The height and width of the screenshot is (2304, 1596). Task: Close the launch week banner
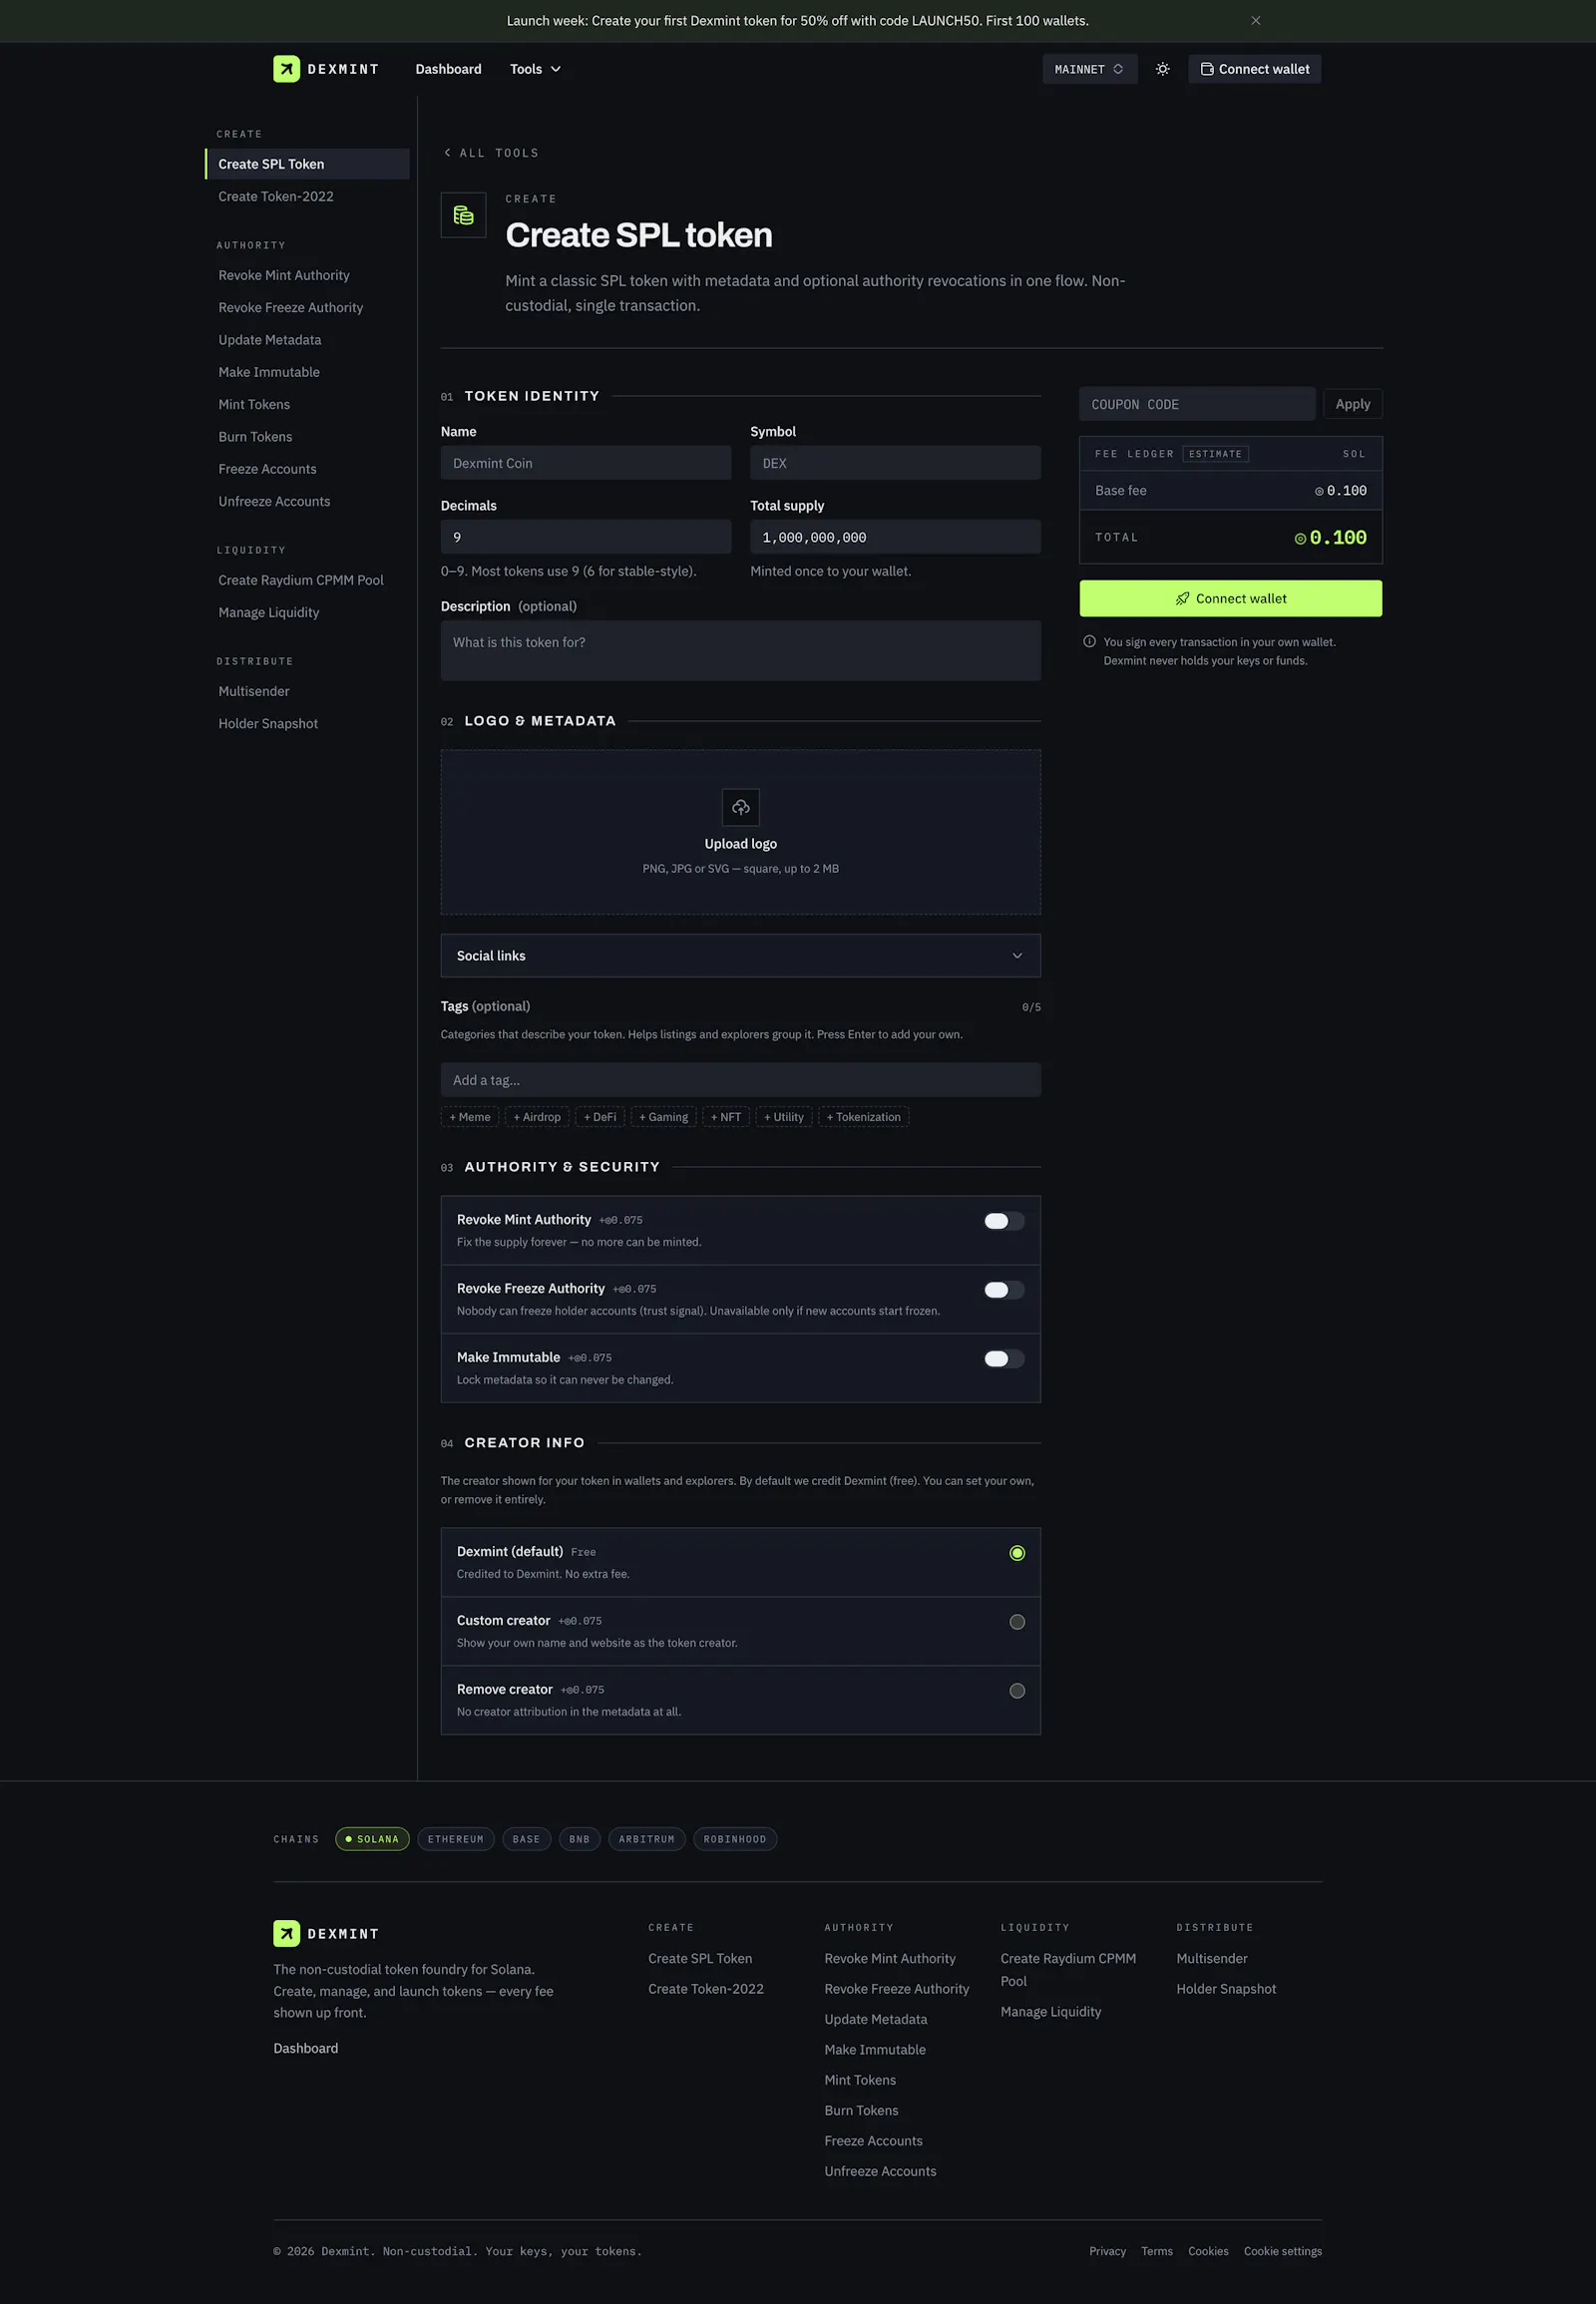tap(1256, 21)
